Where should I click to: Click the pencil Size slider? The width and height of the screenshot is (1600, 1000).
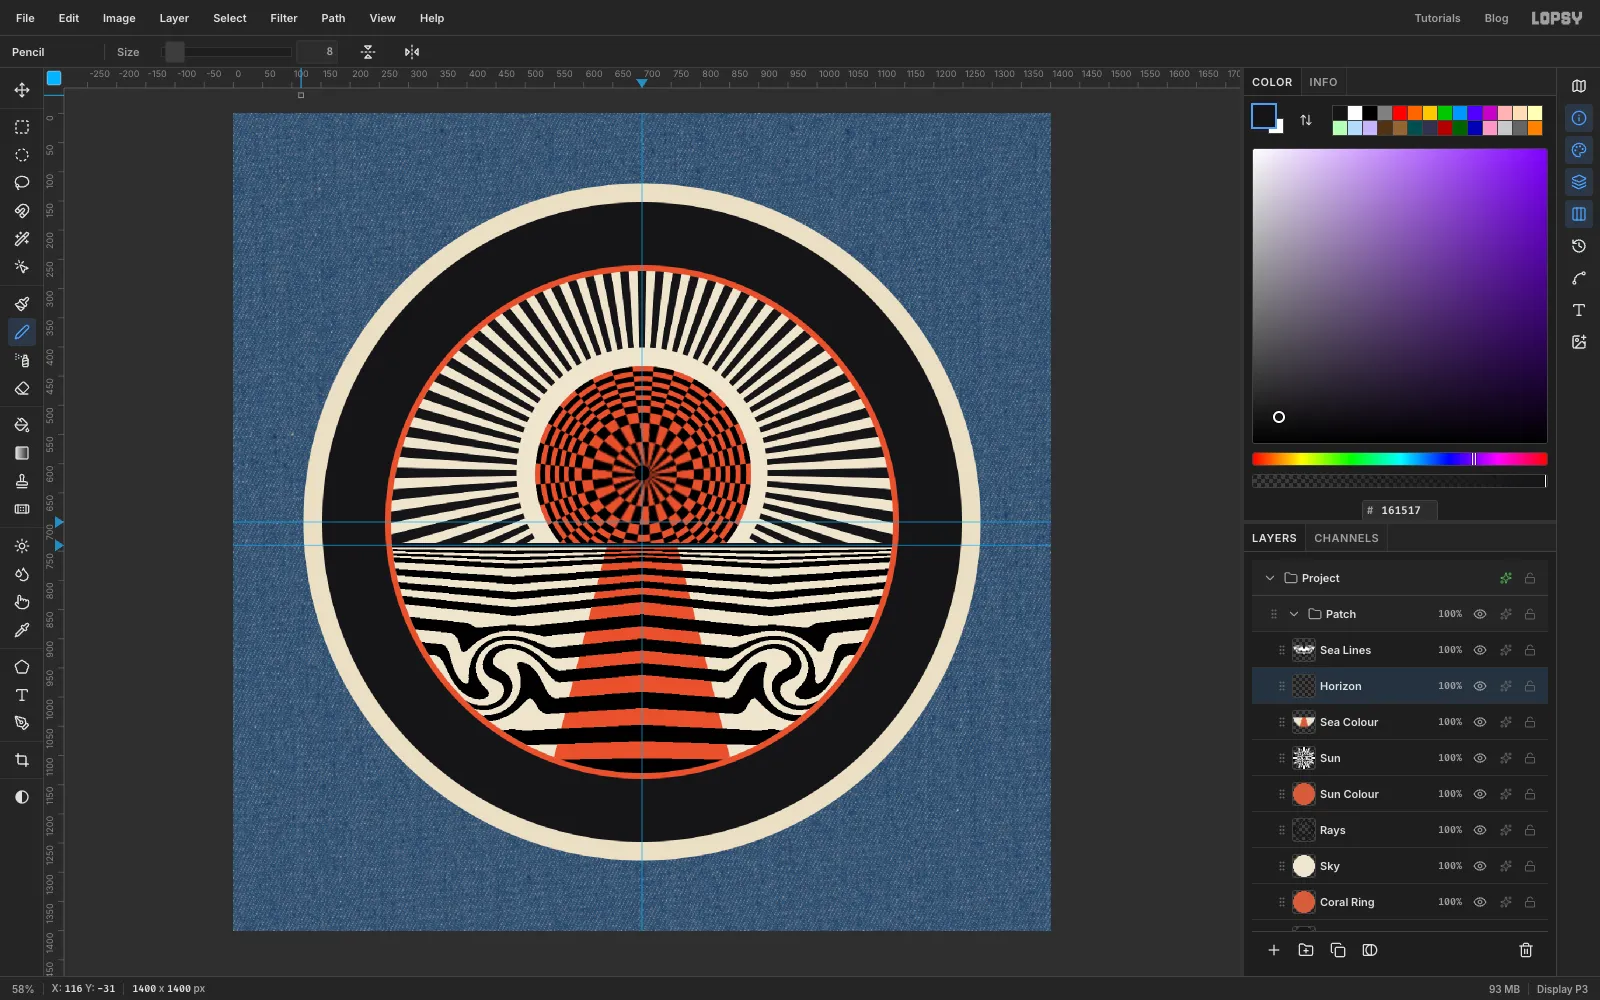(228, 52)
